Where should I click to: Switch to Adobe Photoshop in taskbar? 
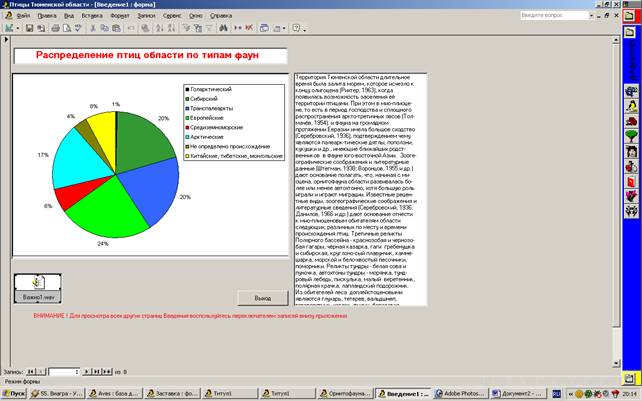tap(461, 393)
